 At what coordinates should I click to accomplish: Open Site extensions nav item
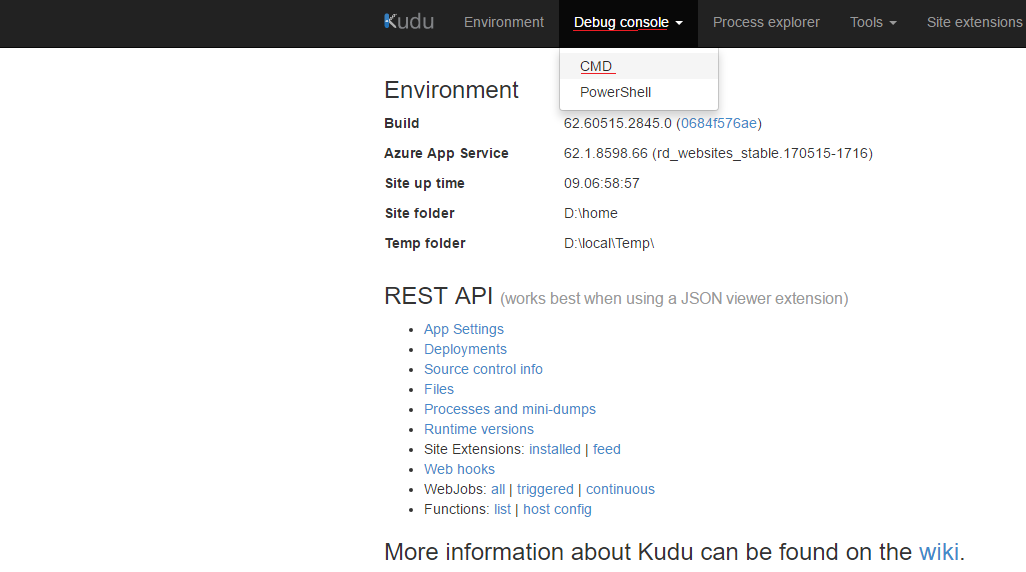pos(974,22)
